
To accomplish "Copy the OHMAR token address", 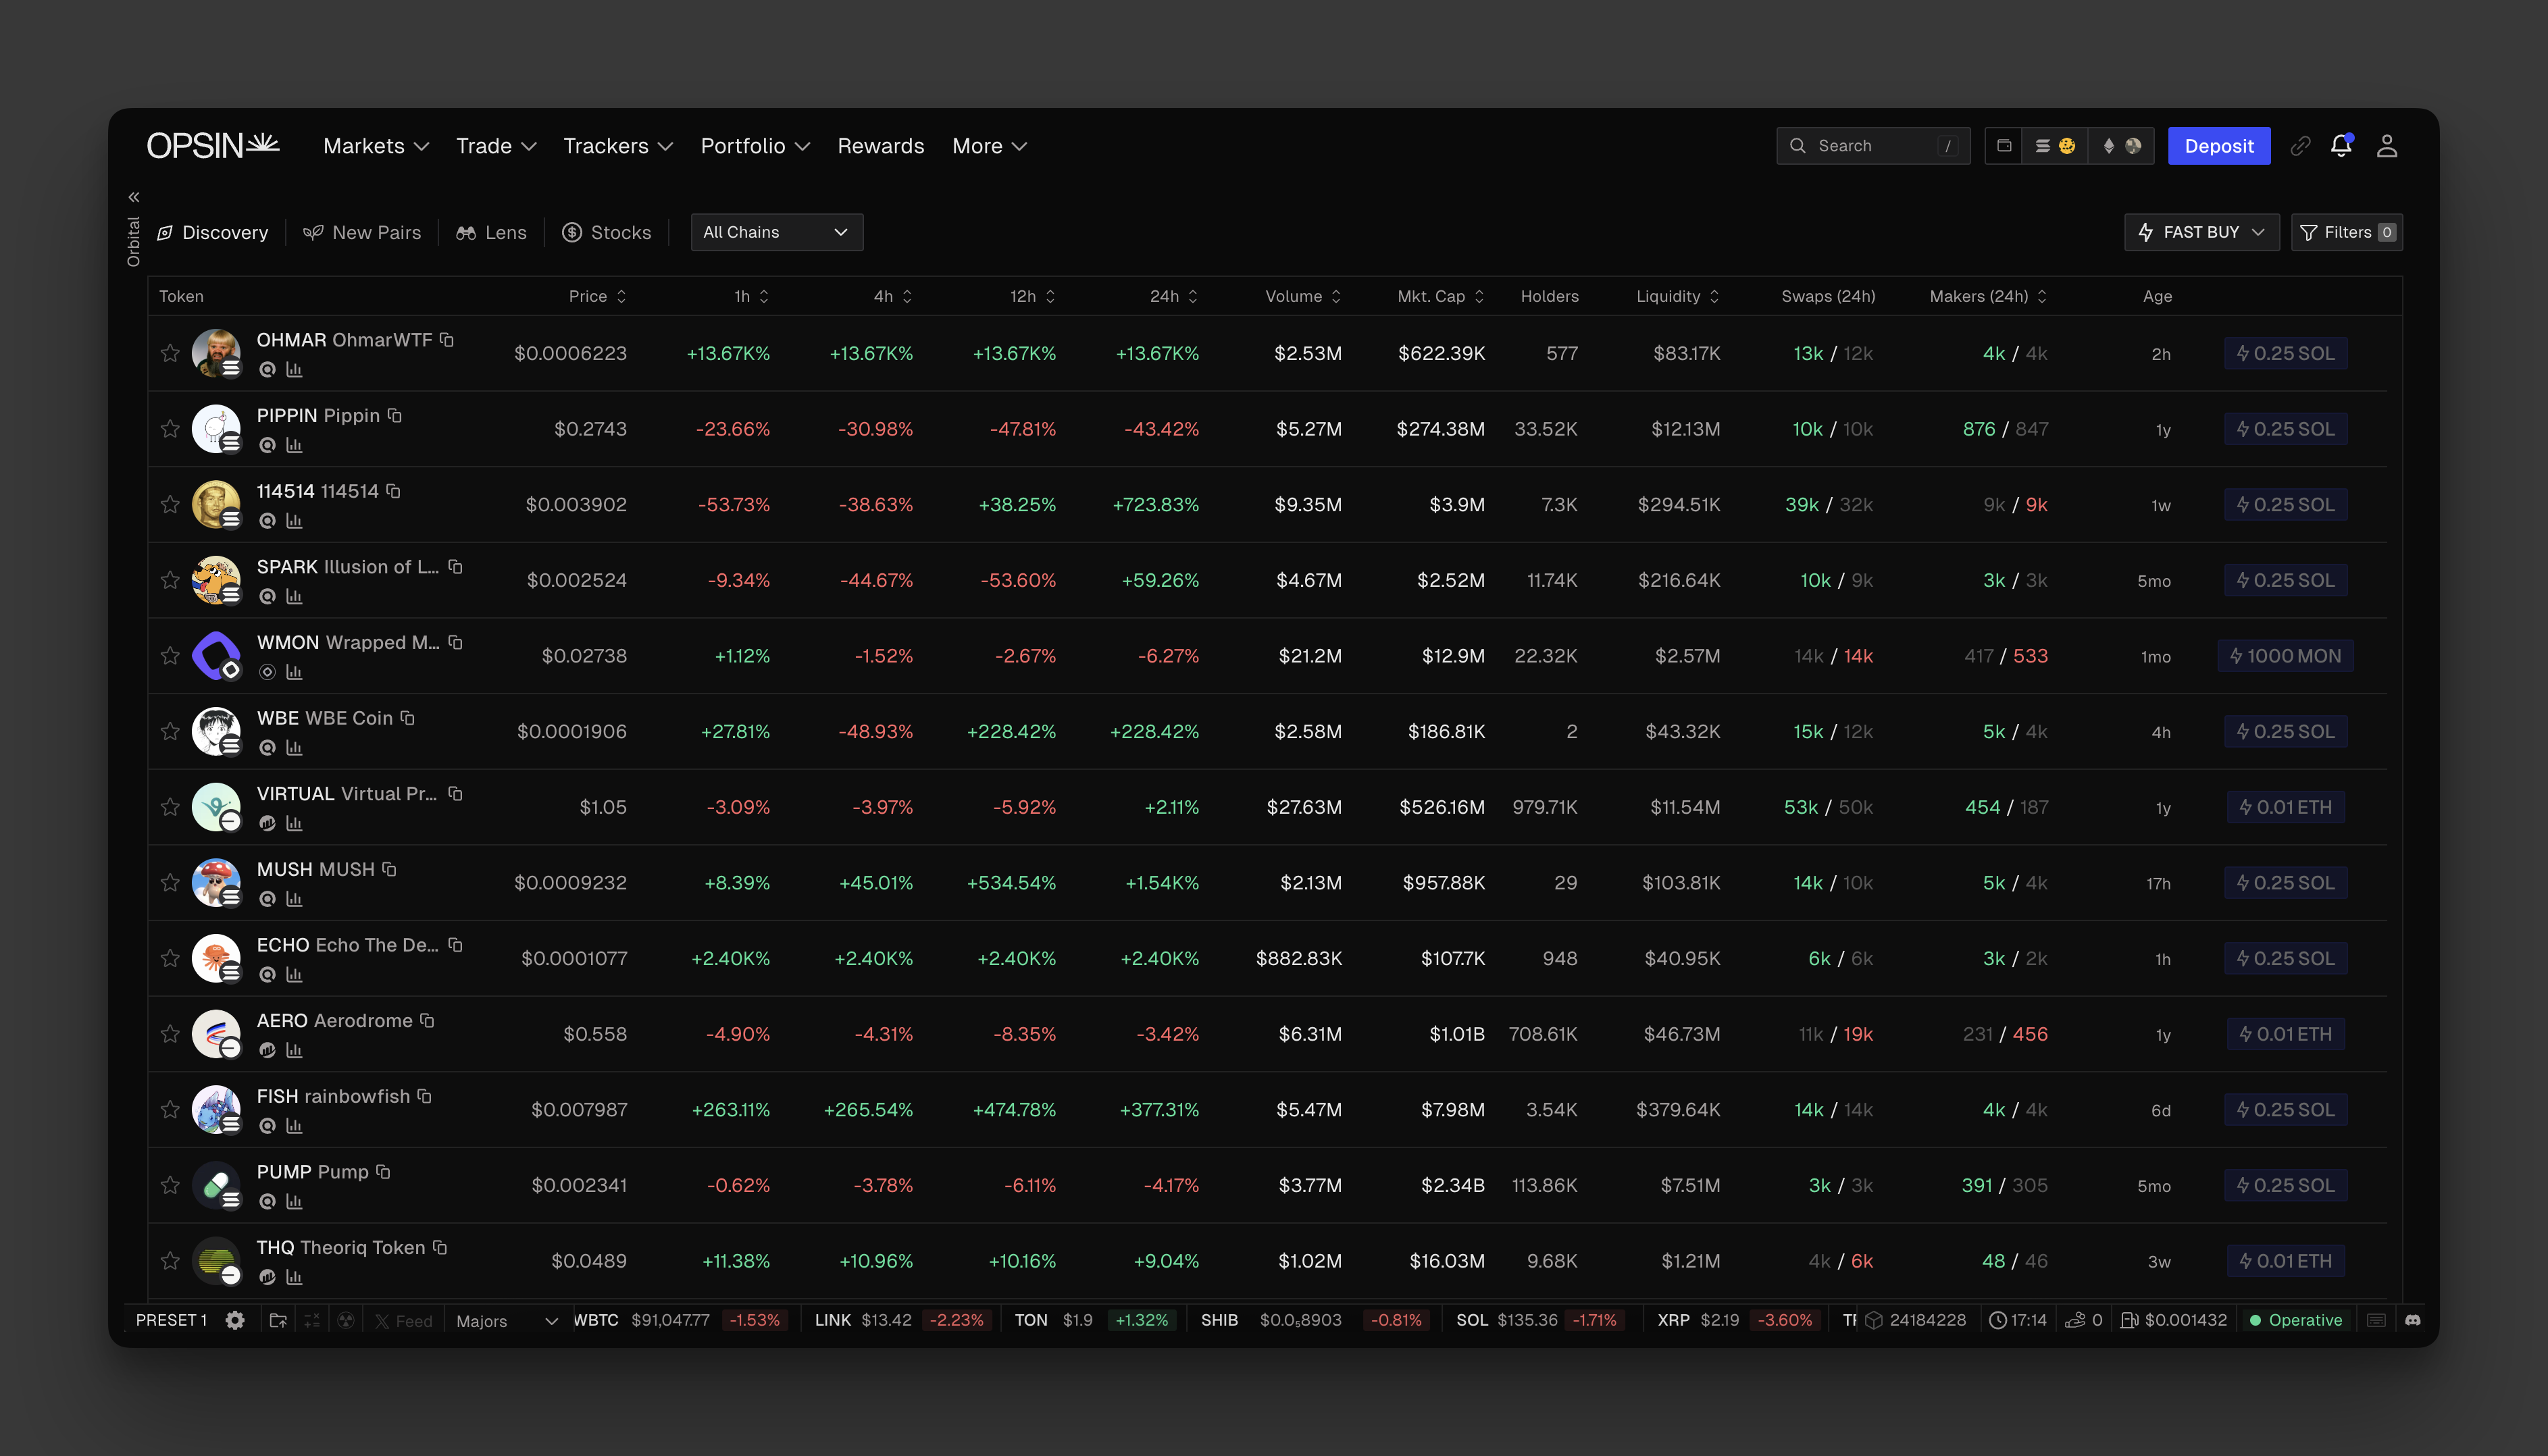I will [447, 340].
